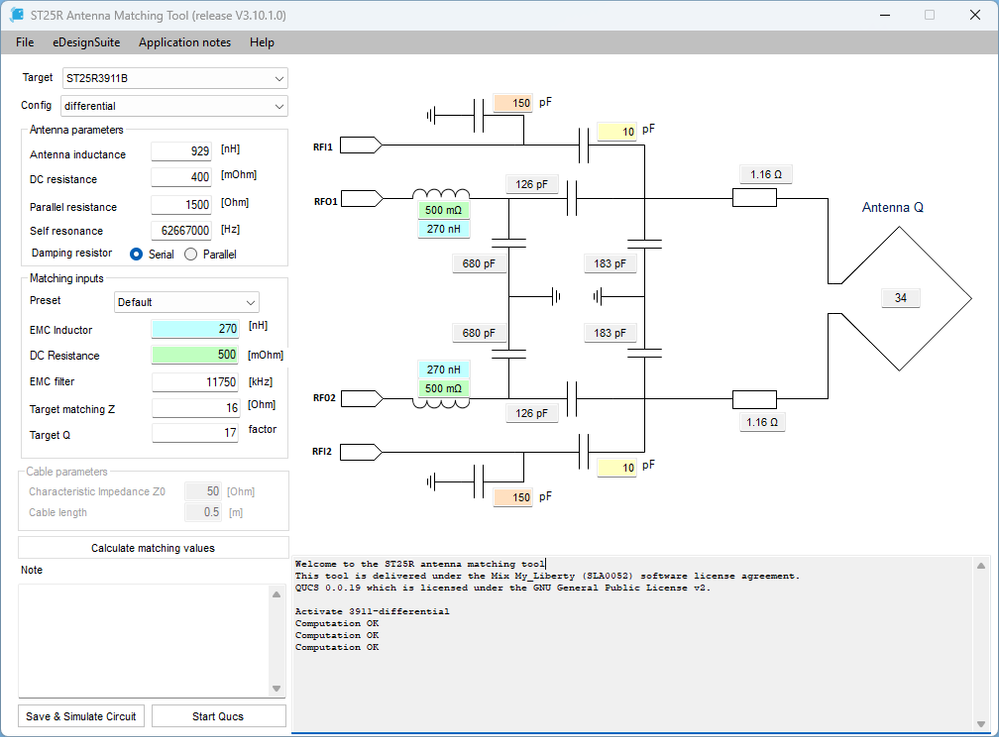The image size is (999, 737).
Task: Click the matching DC Resistance 500 field
Action: click(195, 355)
